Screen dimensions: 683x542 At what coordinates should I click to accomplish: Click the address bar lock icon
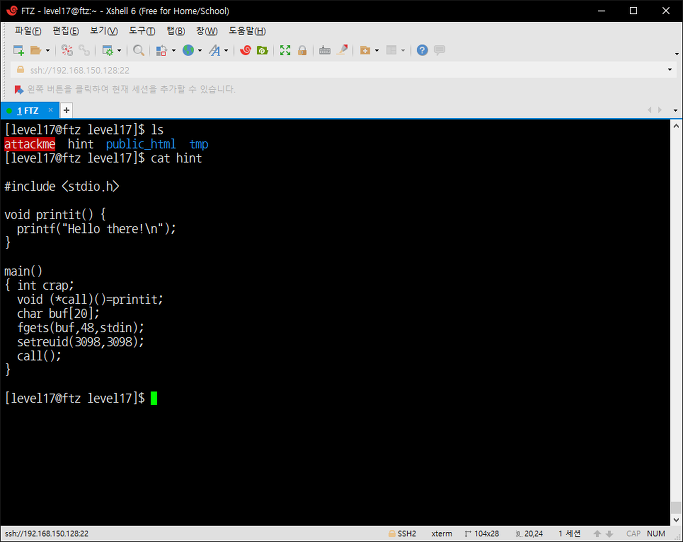[20, 70]
